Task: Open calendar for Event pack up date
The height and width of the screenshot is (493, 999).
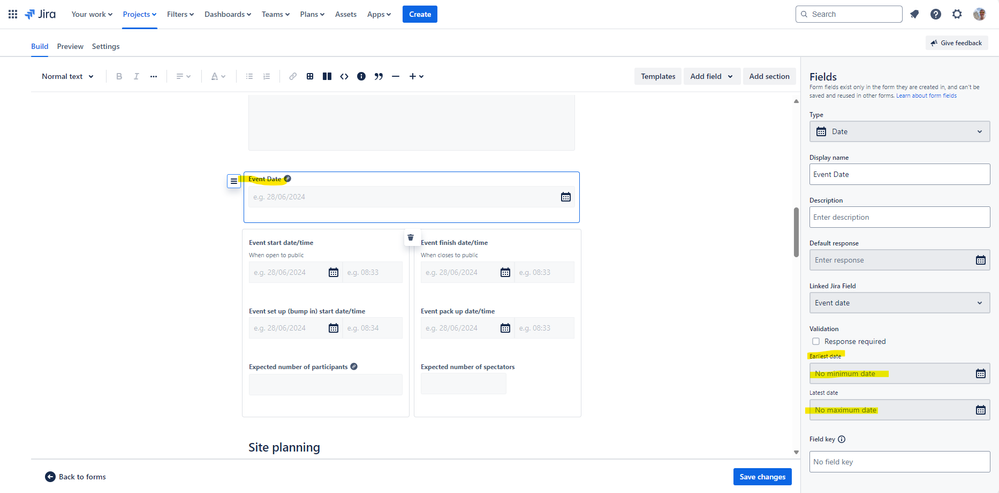Action: [x=505, y=328]
